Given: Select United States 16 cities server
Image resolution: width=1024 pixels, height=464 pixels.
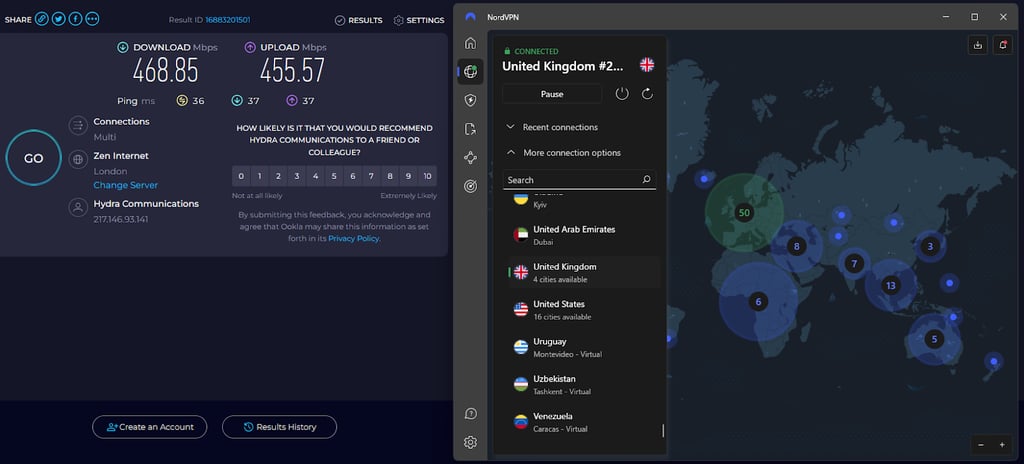Looking at the screenshot, I should [x=583, y=310].
